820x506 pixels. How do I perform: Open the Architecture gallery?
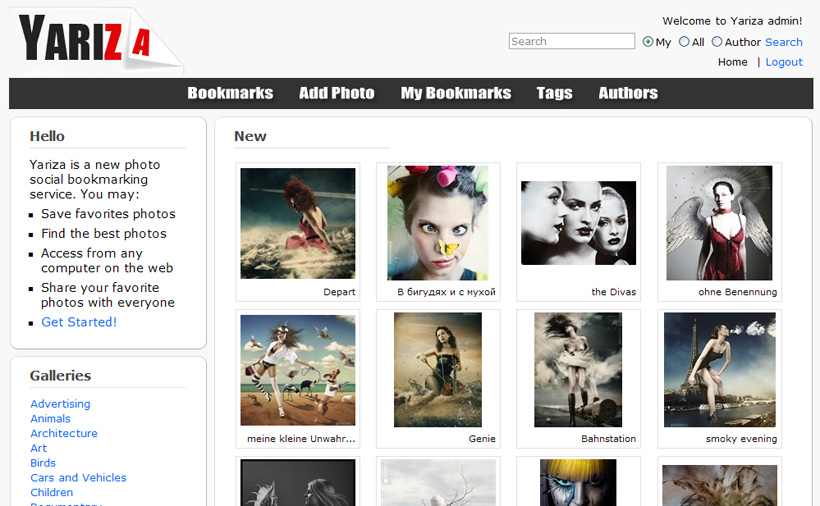[64, 433]
